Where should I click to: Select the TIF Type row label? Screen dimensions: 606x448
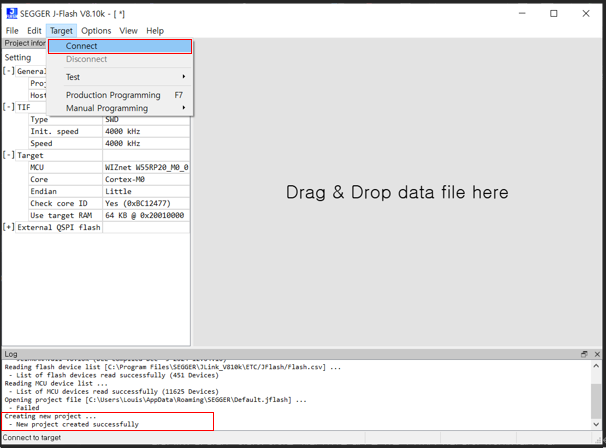[39, 119]
